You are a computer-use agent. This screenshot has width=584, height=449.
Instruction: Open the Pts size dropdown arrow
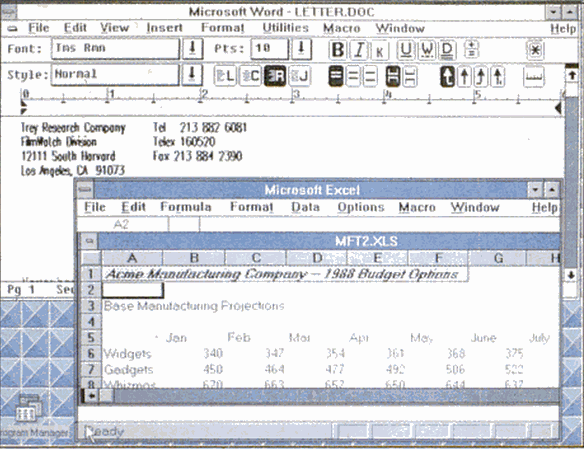point(301,49)
